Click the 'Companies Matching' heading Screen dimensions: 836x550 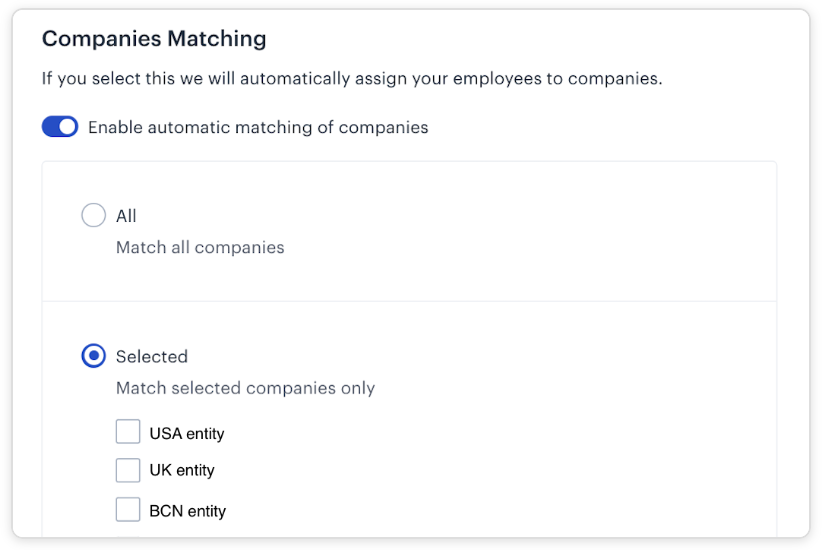click(x=154, y=39)
